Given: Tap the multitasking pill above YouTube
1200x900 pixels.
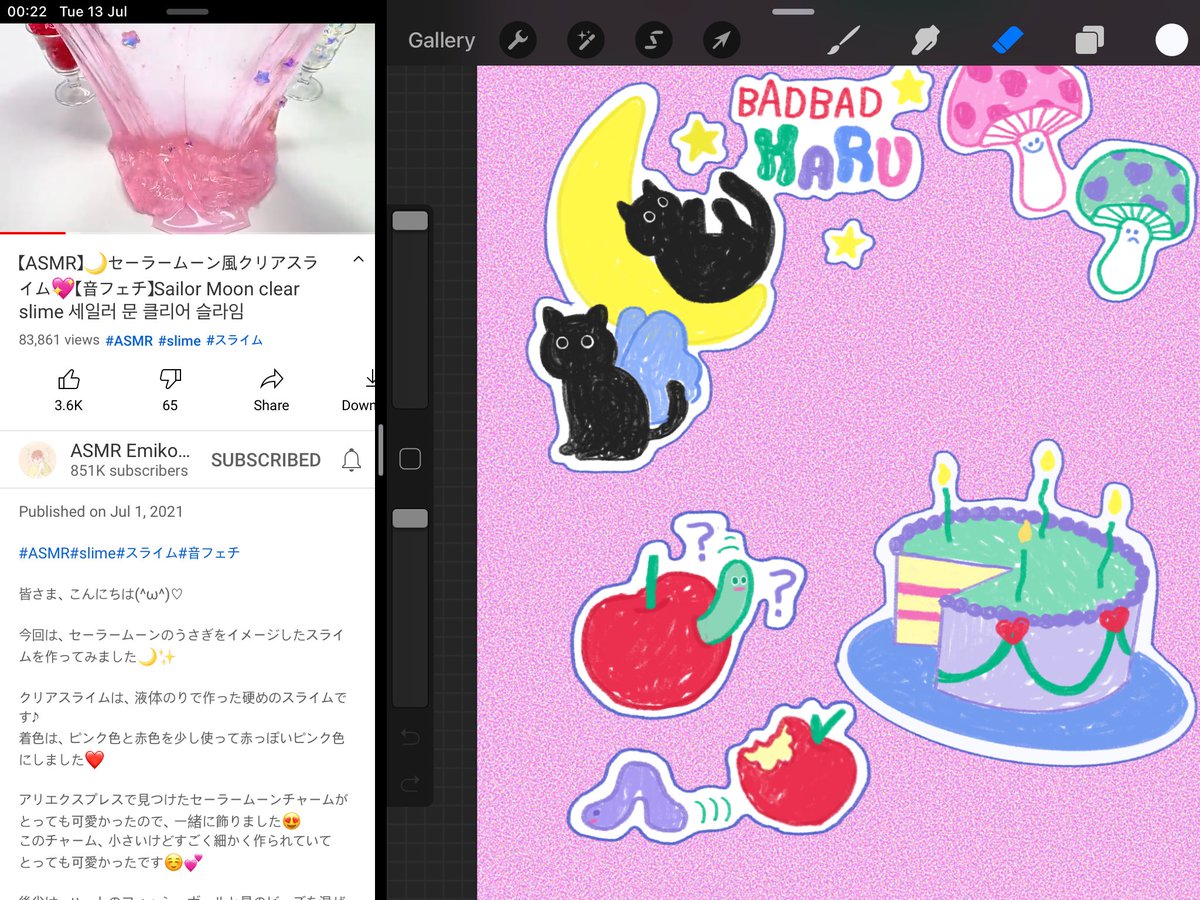Looking at the screenshot, I should click(187, 11).
